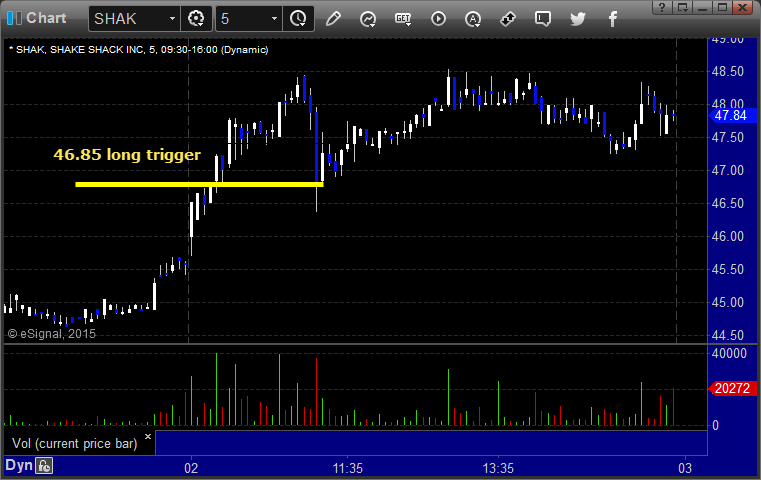Share chart via the Facebook icon
The image size is (761, 480).
tap(612, 19)
